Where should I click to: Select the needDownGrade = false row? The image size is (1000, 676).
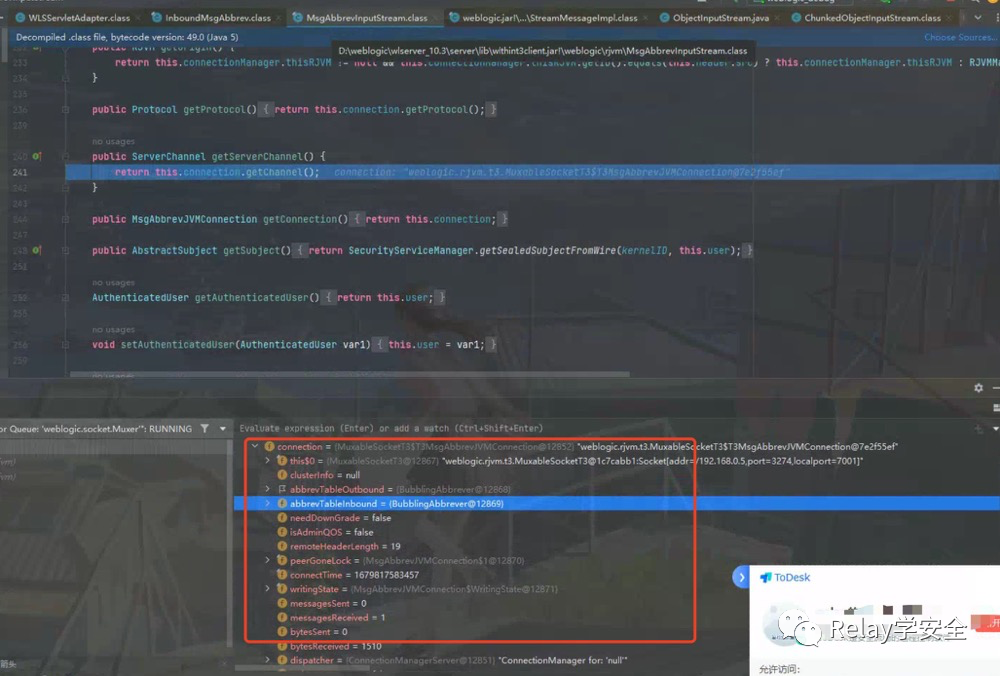617,518
